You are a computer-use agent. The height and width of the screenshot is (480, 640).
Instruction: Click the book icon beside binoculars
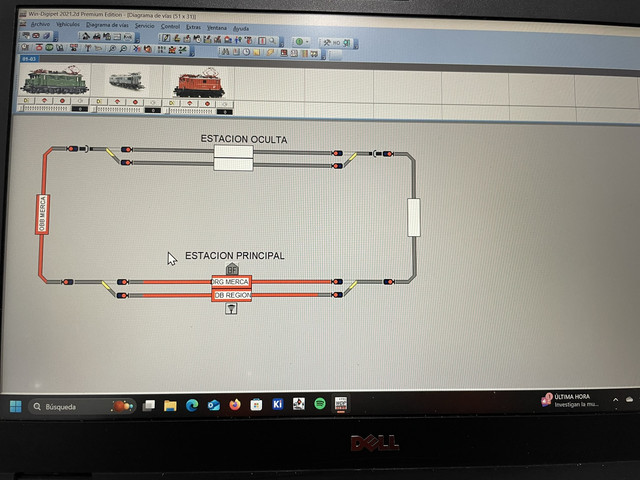[236, 52]
